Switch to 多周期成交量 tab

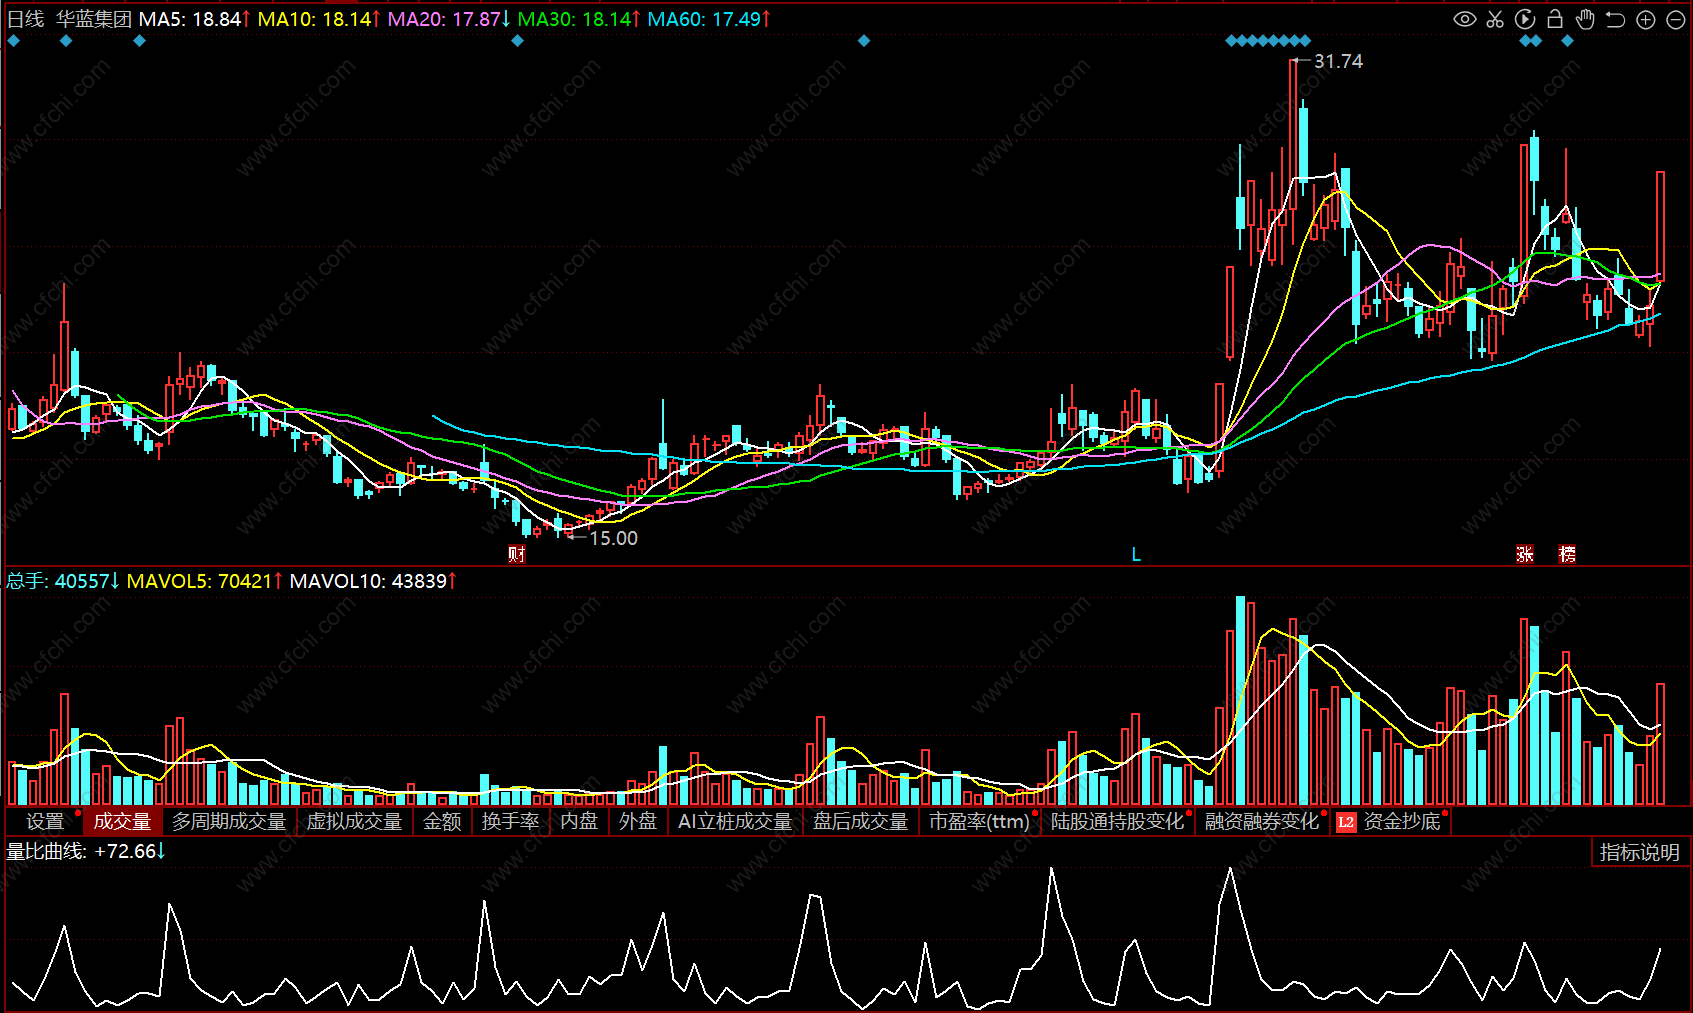[229, 821]
